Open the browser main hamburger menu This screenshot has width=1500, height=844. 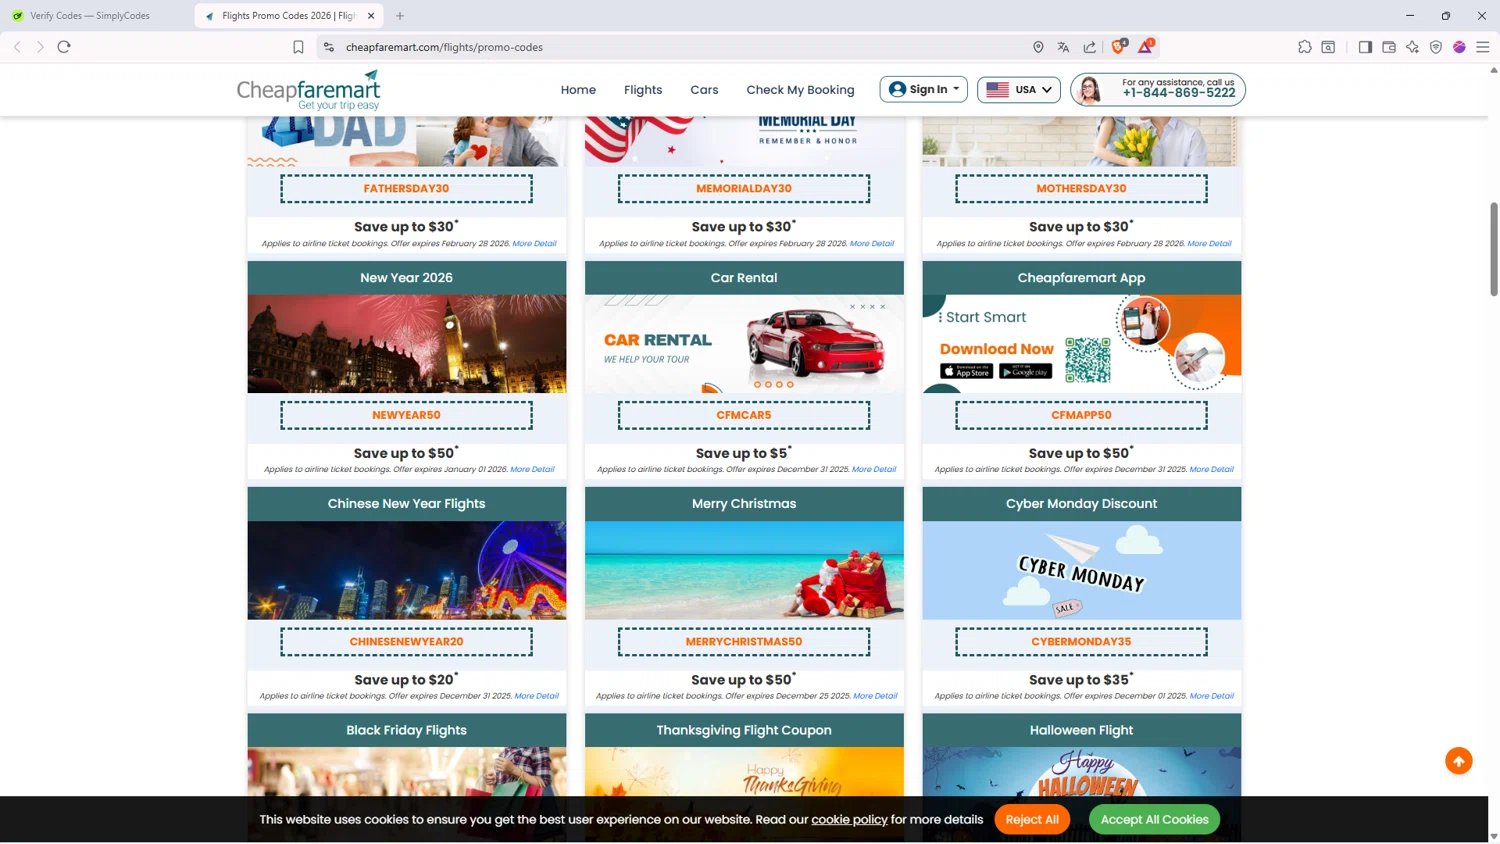(1483, 47)
